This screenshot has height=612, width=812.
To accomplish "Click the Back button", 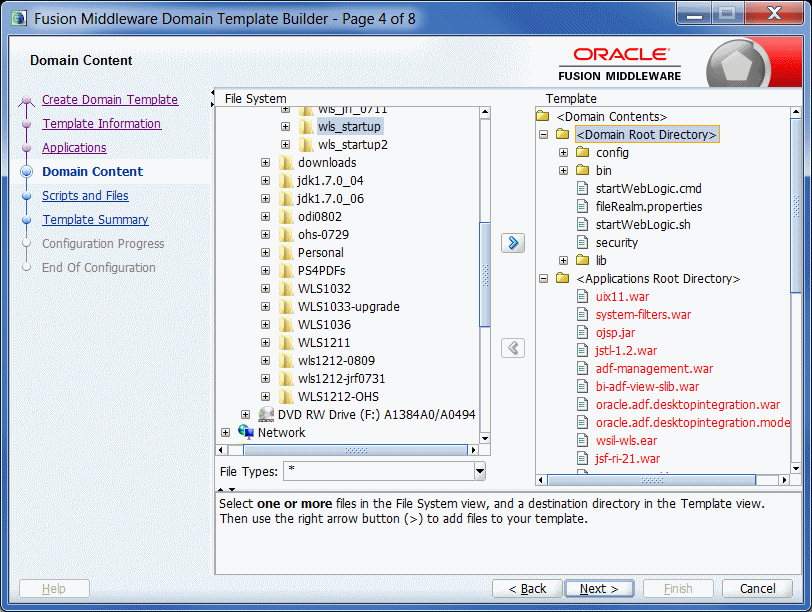I will tap(527, 589).
